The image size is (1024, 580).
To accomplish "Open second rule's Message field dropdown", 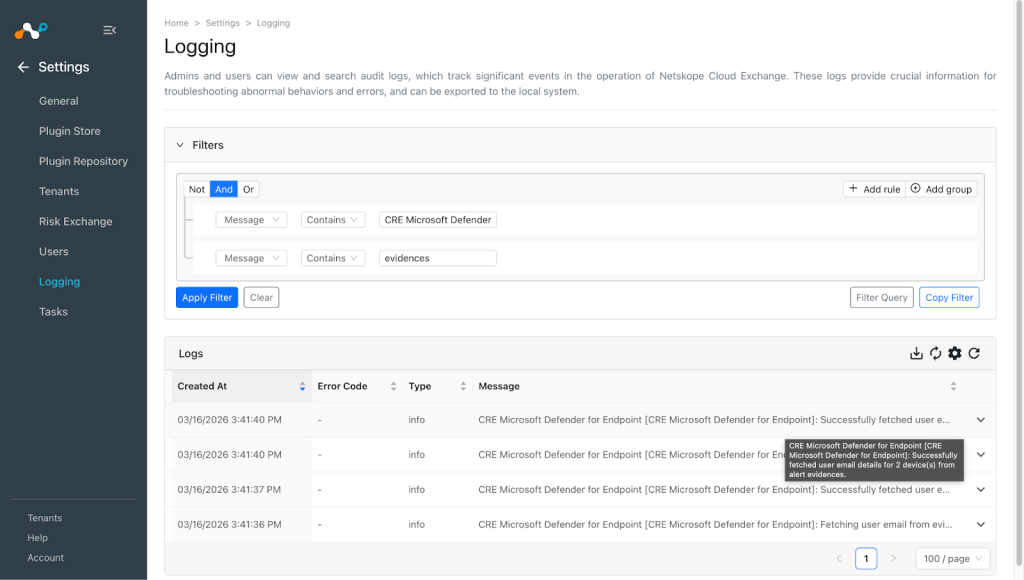I will [x=251, y=258].
